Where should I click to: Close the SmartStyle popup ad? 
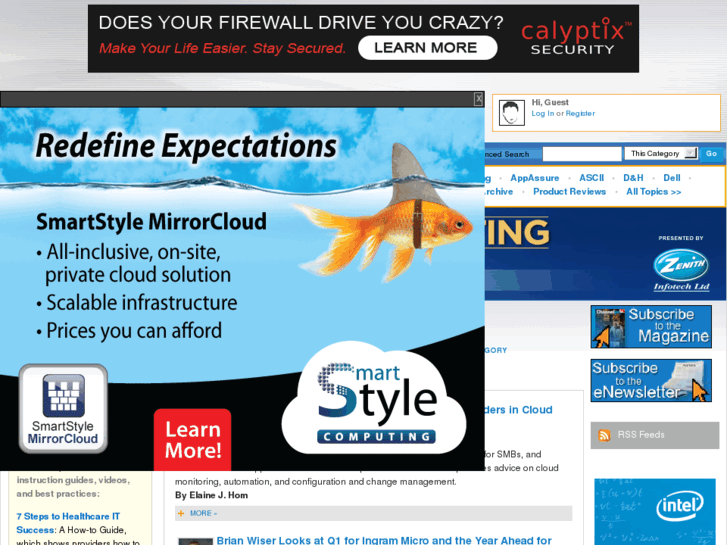click(x=478, y=99)
